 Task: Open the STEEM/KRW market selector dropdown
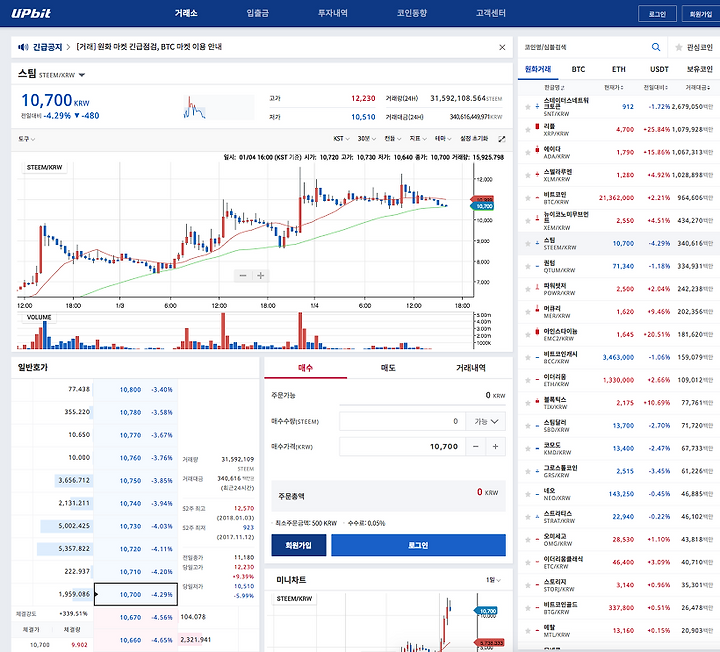pos(82,75)
